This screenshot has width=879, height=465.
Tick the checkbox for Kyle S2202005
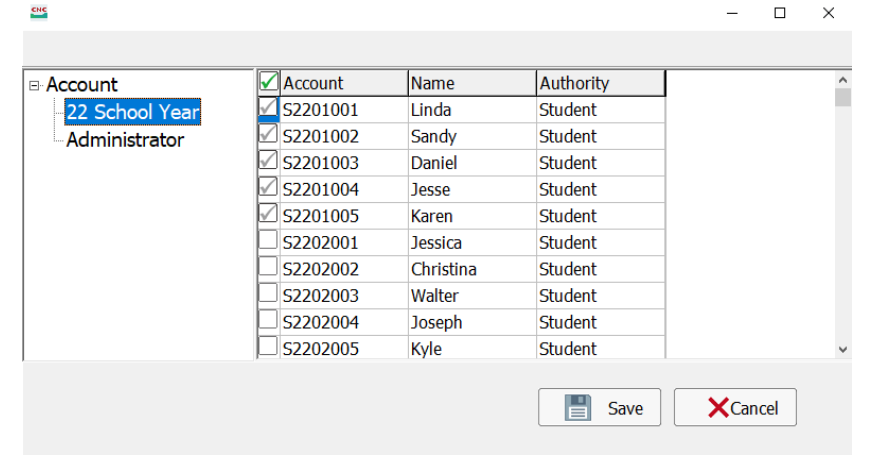[x=268, y=346]
